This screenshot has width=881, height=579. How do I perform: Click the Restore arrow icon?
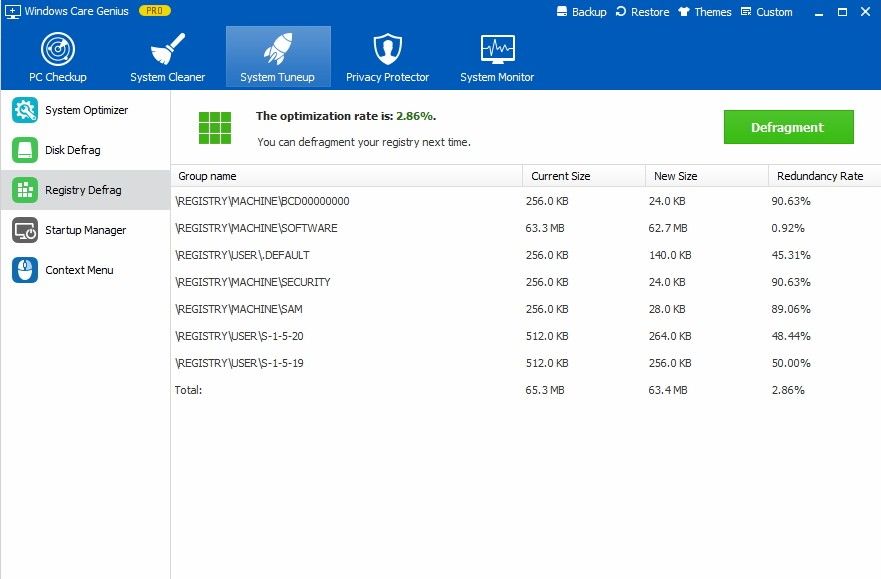pos(621,11)
